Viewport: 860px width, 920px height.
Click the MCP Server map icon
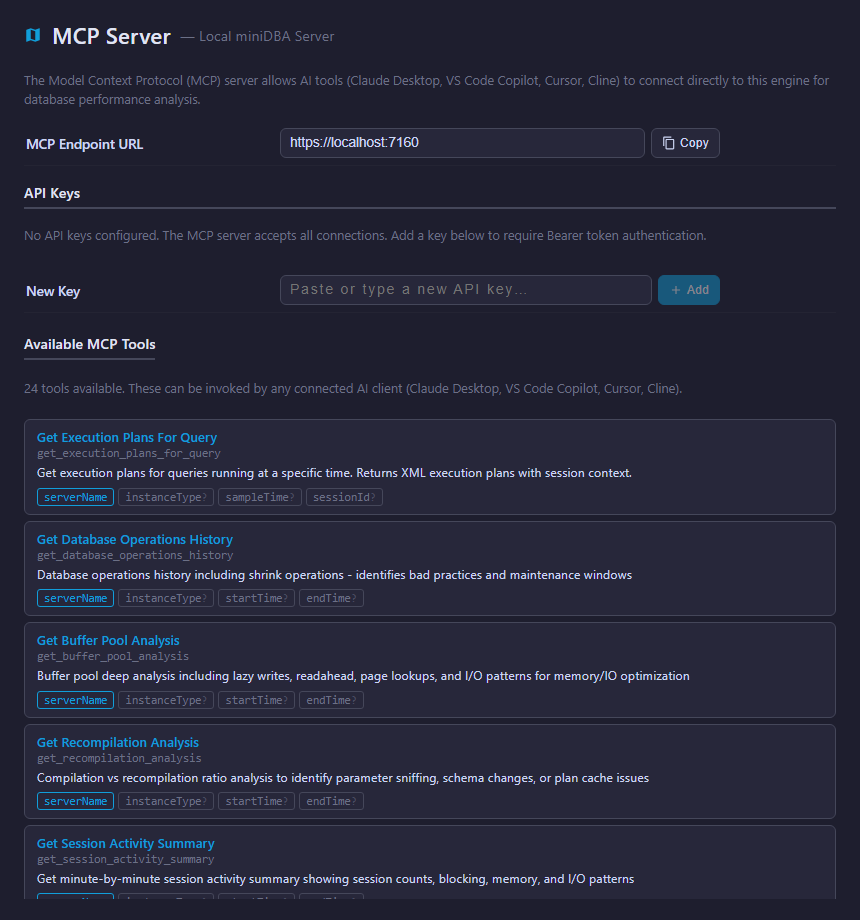pyautogui.click(x=33, y=36)
